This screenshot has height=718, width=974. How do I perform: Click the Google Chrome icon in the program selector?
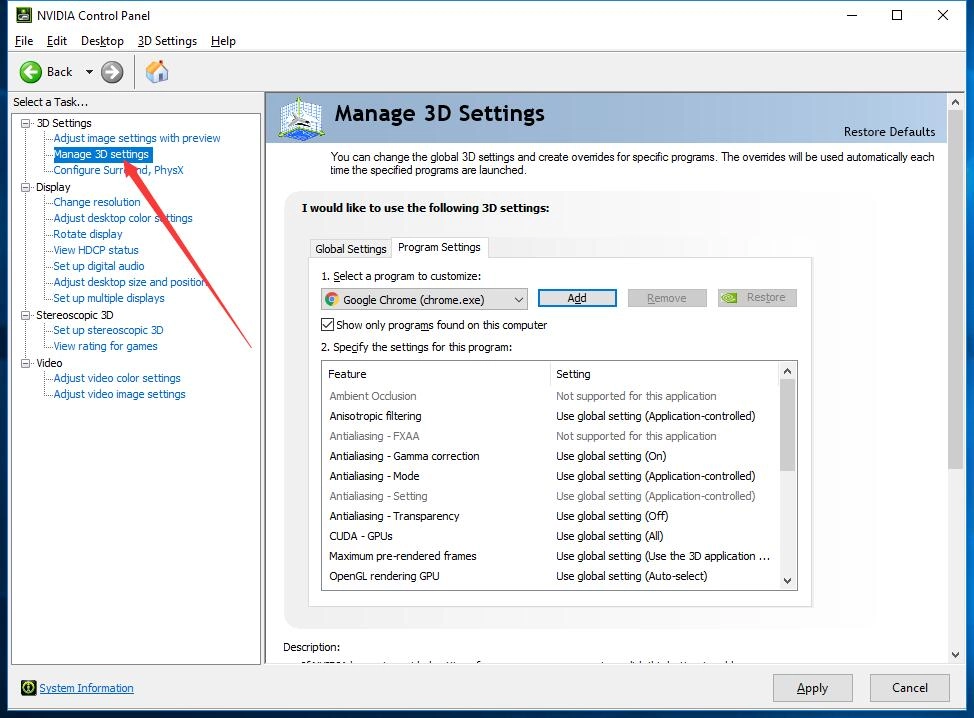click(332, 299)
